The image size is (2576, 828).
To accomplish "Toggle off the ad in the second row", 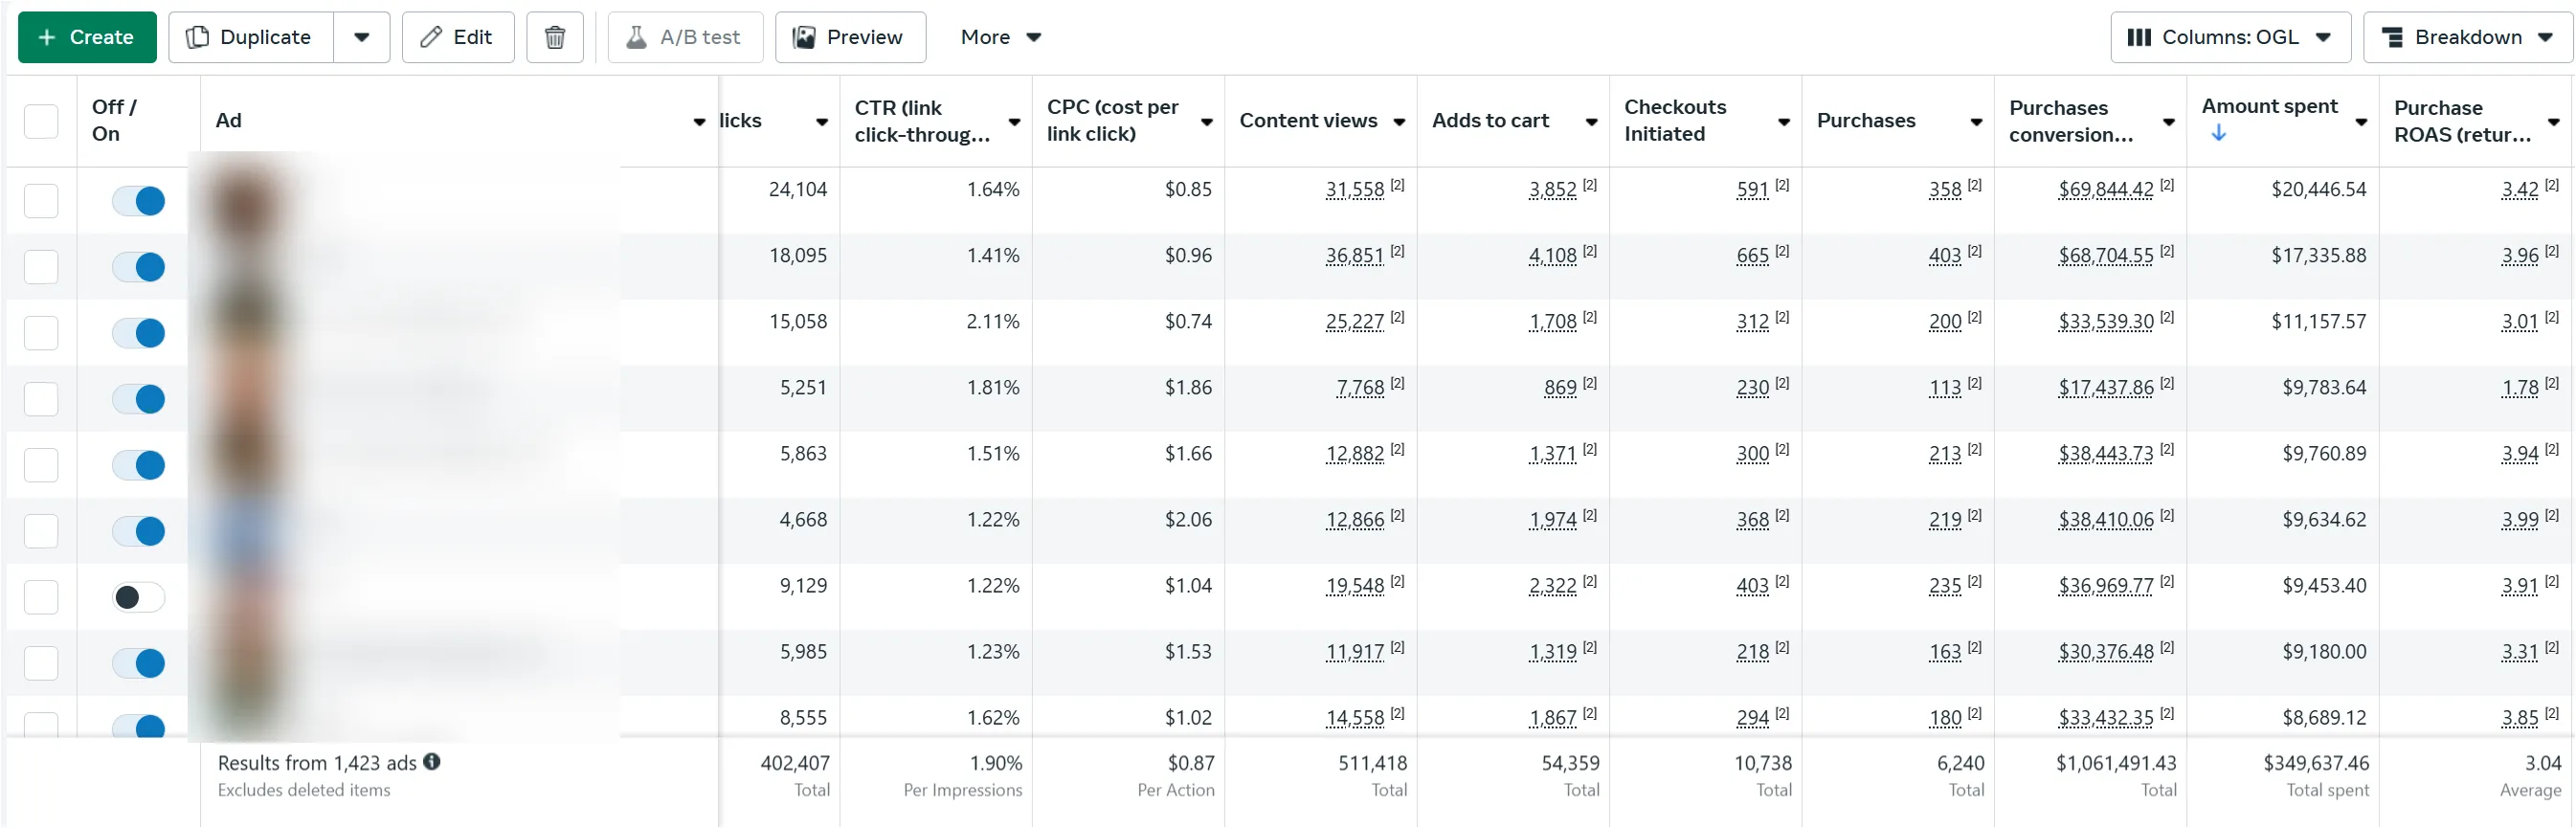I will [138, 266].
